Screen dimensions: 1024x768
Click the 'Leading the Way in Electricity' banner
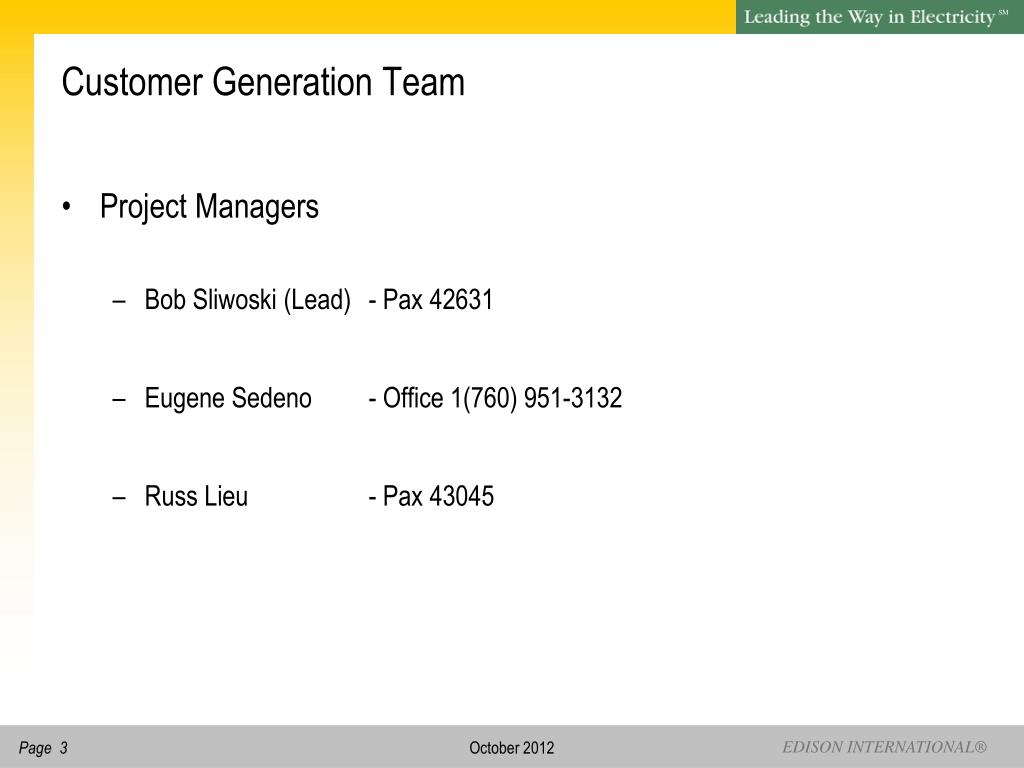click(x=880, y=17)
